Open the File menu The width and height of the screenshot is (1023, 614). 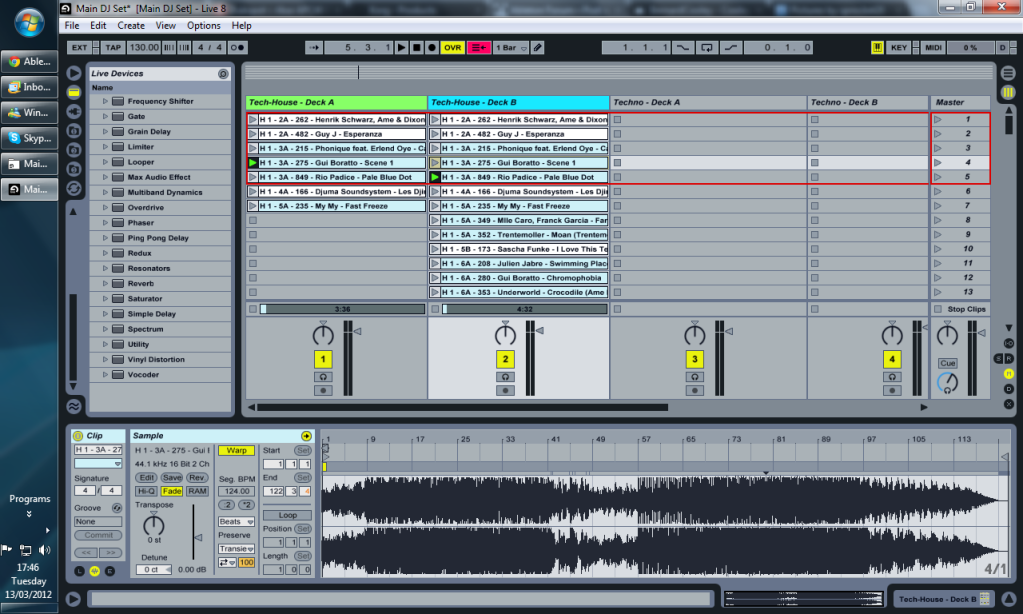(x=72, y=25)
